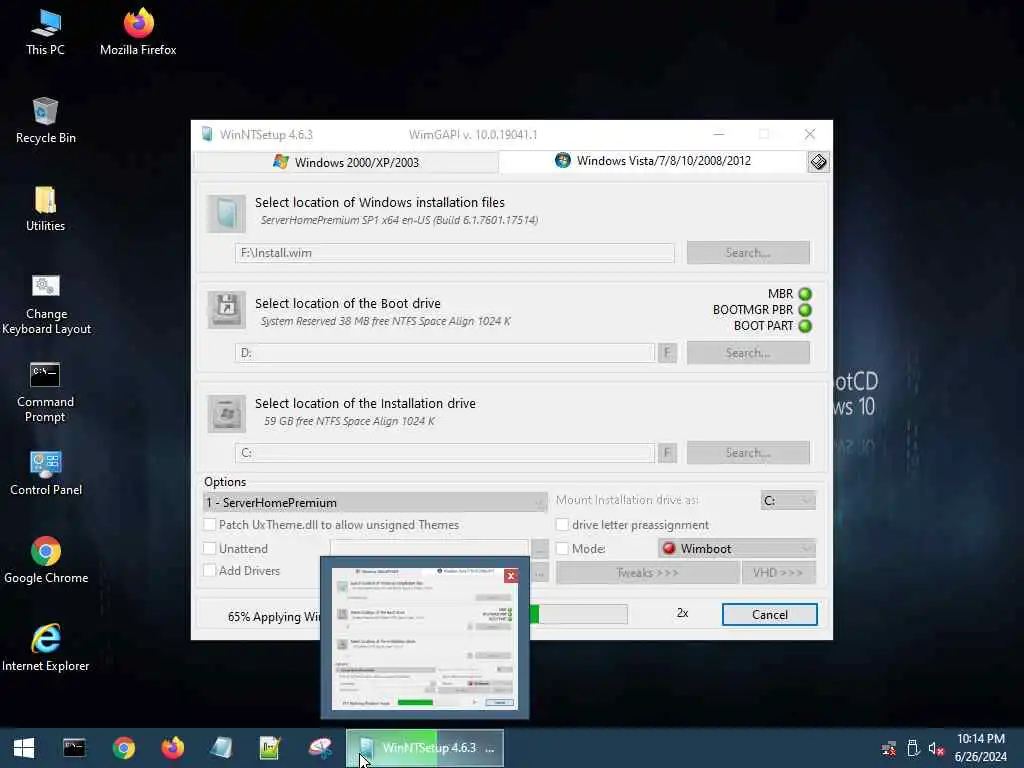This screenshot has height=768, width=1024.
Task: Click the blue notebook taskbar icon
Action: tap(221, 748)
